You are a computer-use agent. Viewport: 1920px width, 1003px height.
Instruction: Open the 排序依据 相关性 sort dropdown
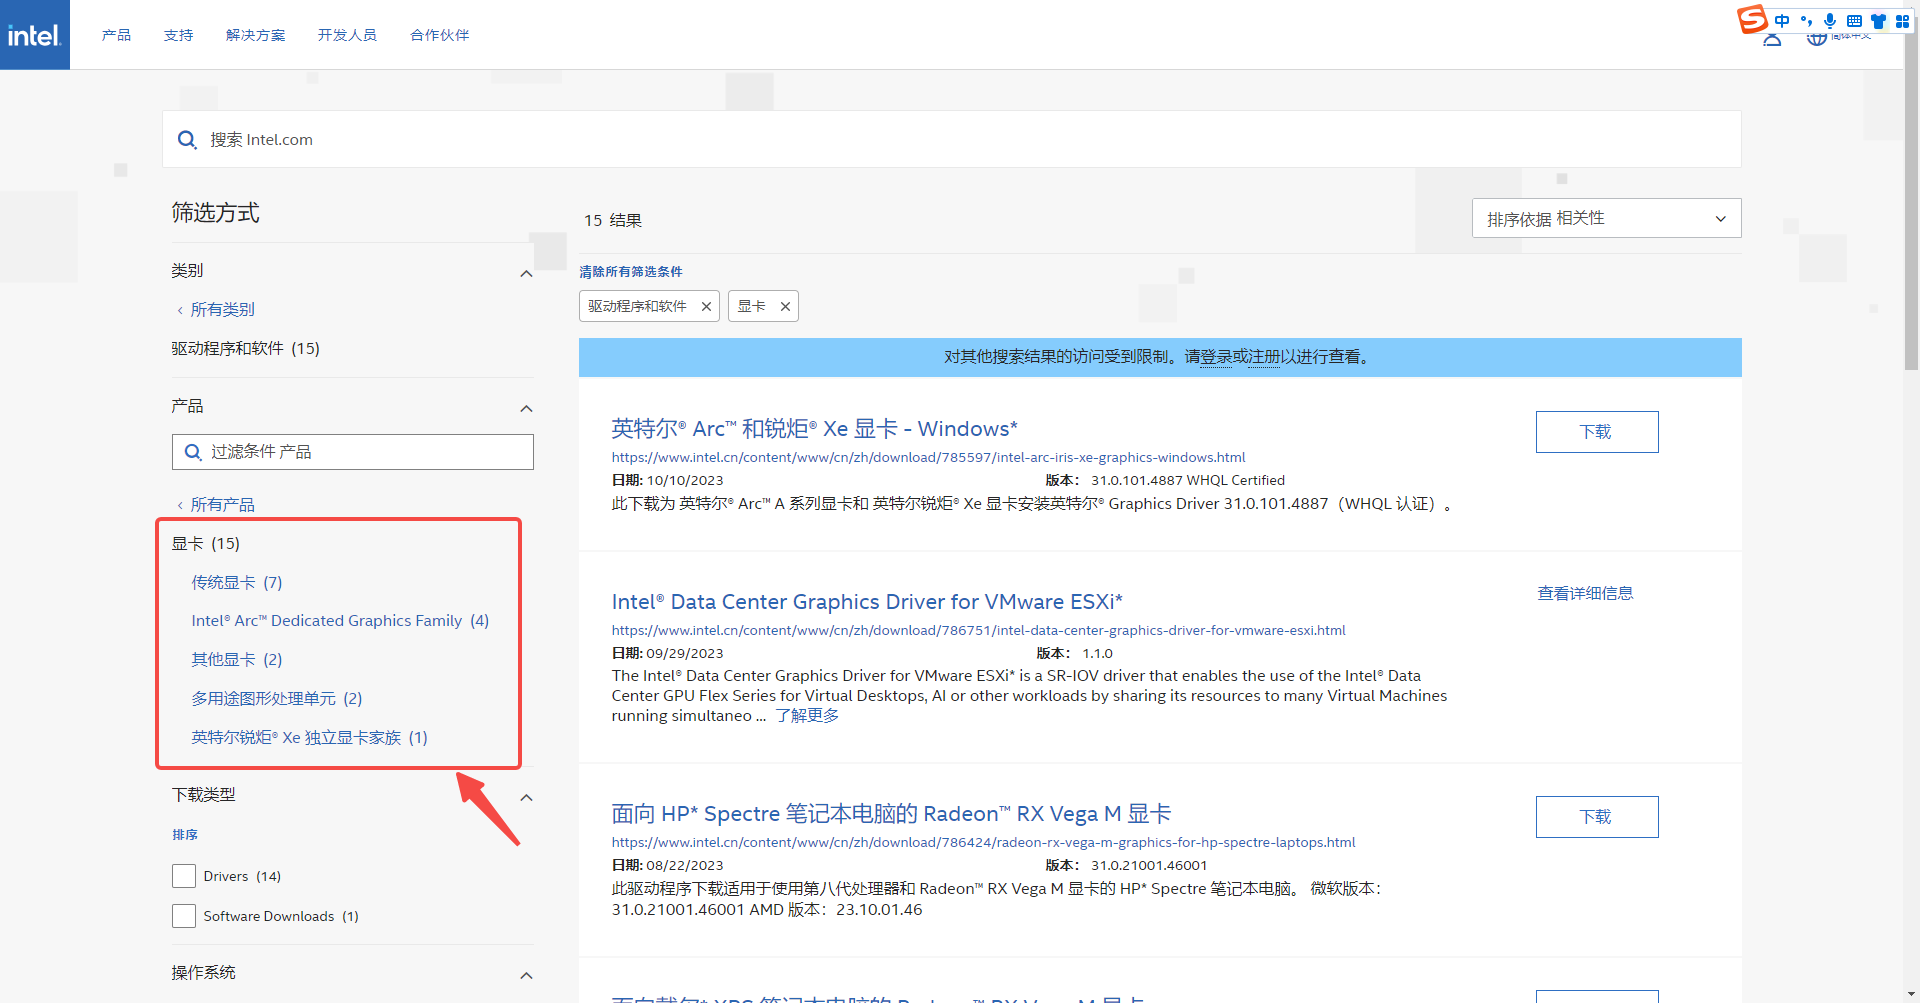(1606, 219)
